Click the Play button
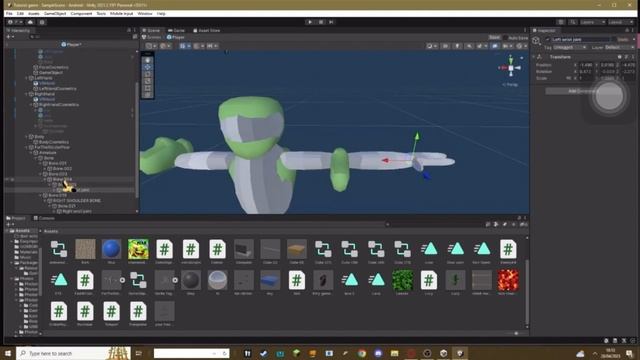This screenshot has width=640, height=360. 310,22
